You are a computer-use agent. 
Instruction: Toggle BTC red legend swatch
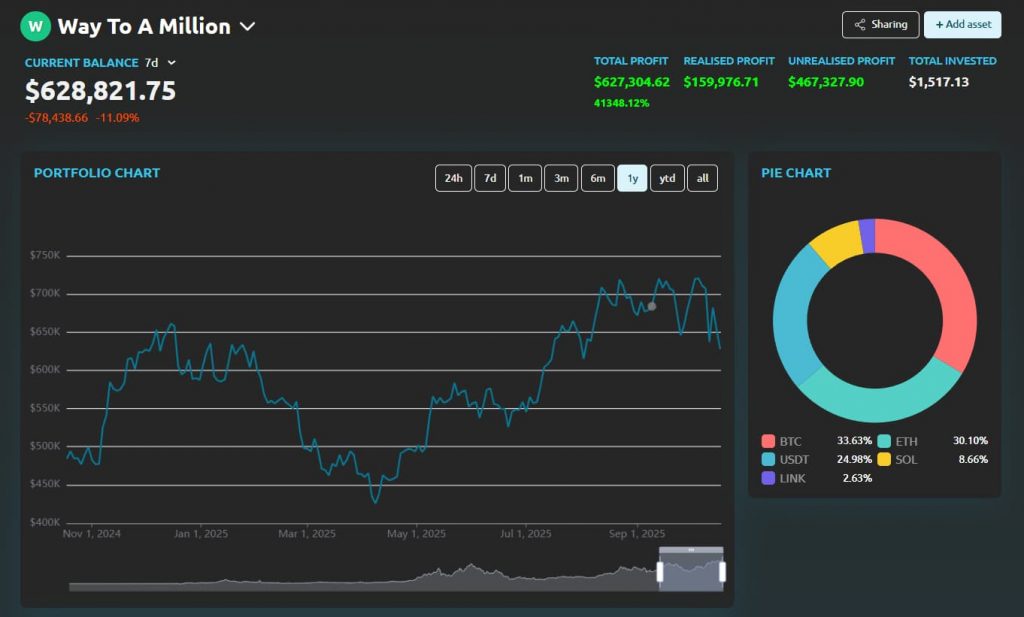click(768, 441)
